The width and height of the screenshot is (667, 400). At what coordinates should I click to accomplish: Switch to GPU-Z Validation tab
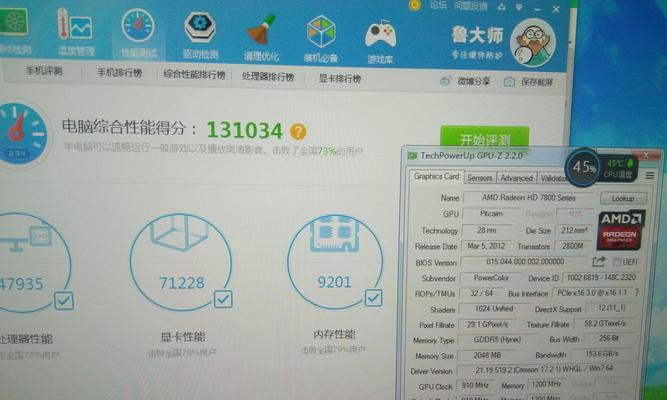coord(553,179)
